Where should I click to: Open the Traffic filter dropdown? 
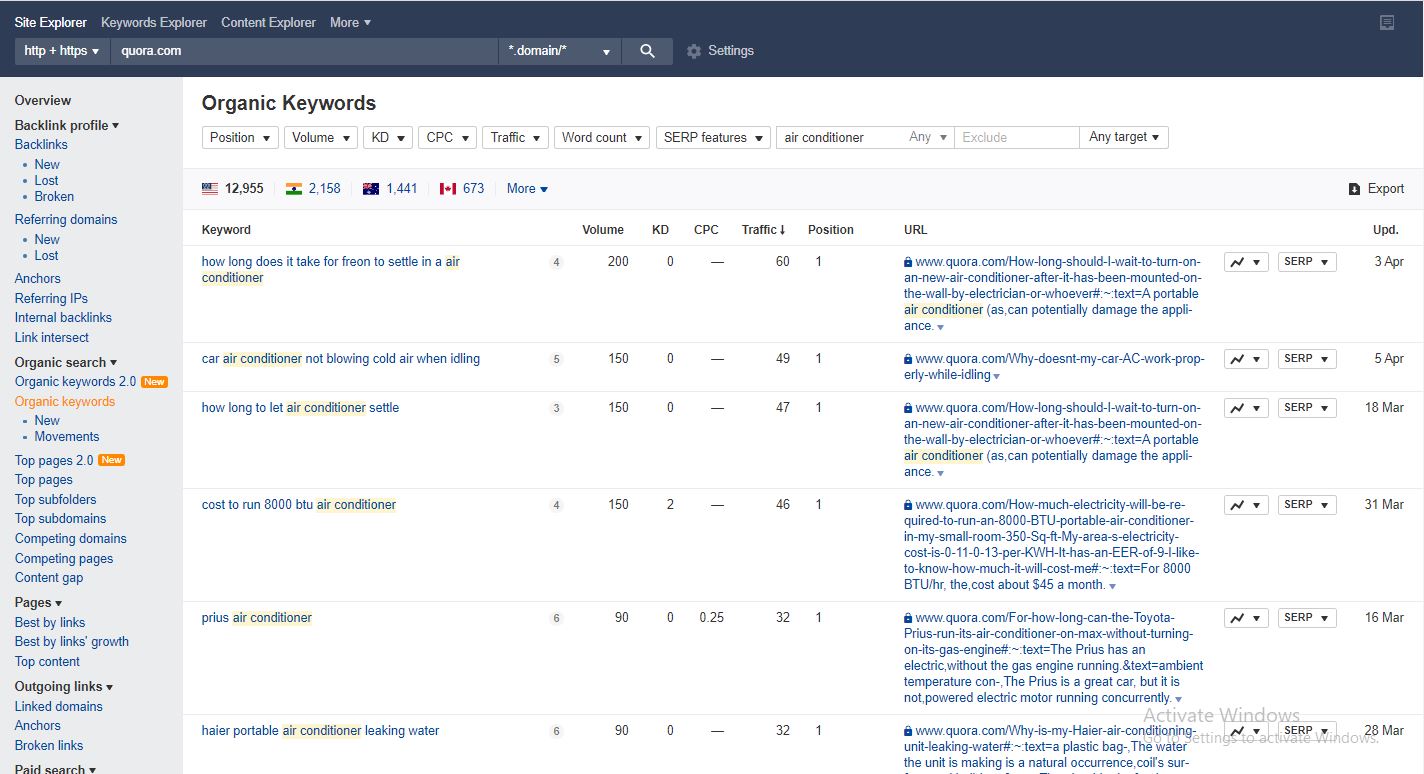(515, 138)
